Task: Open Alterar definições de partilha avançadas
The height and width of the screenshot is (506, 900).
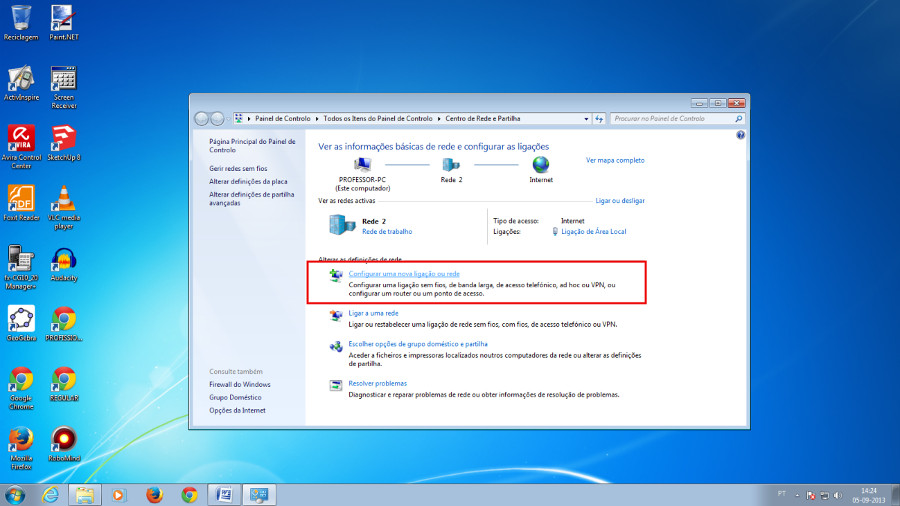Action: click(x=251, y=198)
